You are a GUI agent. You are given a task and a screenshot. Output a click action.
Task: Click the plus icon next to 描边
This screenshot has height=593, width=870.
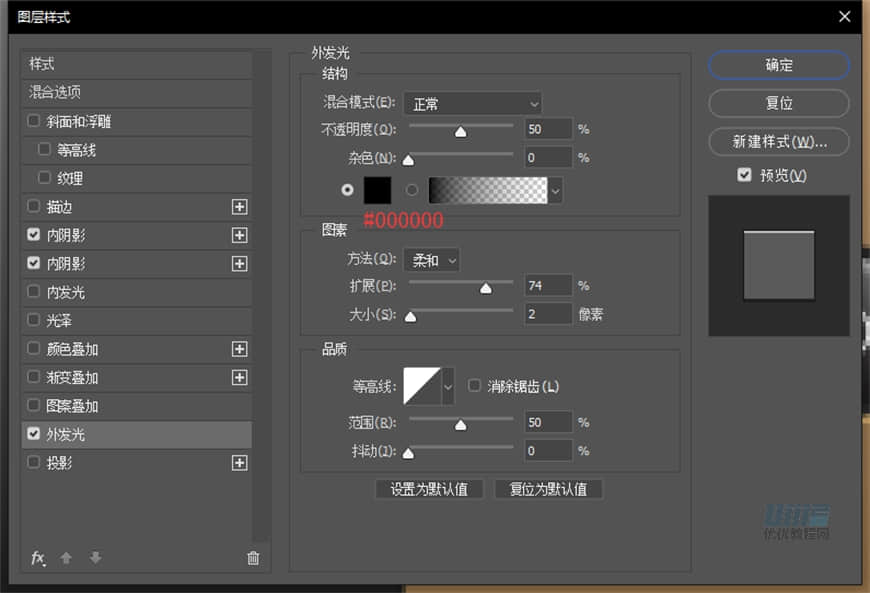tap(240, 207)
